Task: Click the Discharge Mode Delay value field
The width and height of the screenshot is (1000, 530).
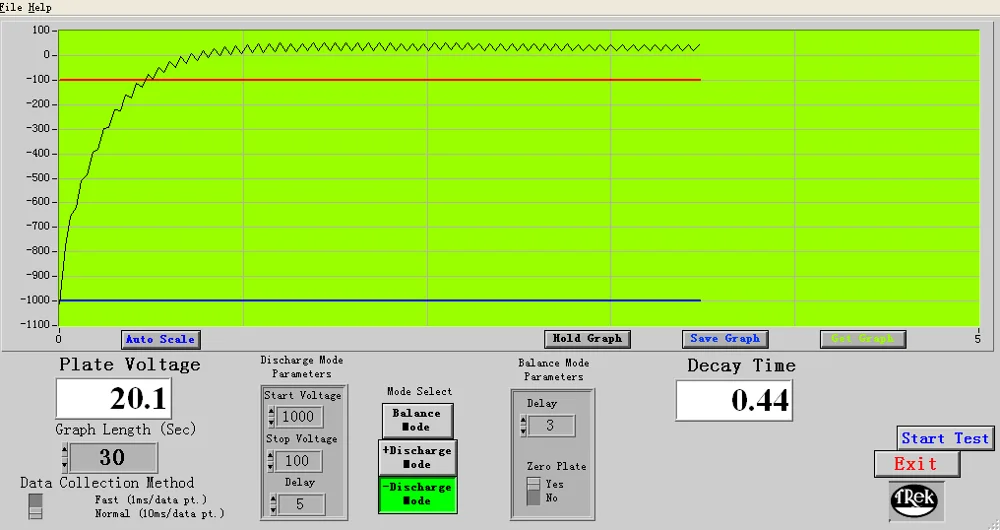Action: pos(301,505)
